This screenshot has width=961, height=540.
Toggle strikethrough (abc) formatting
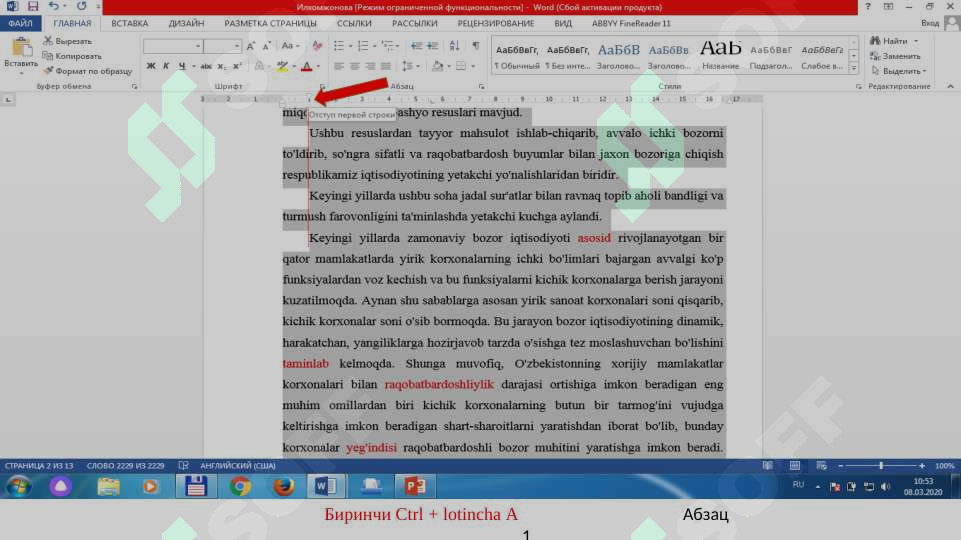206,66
